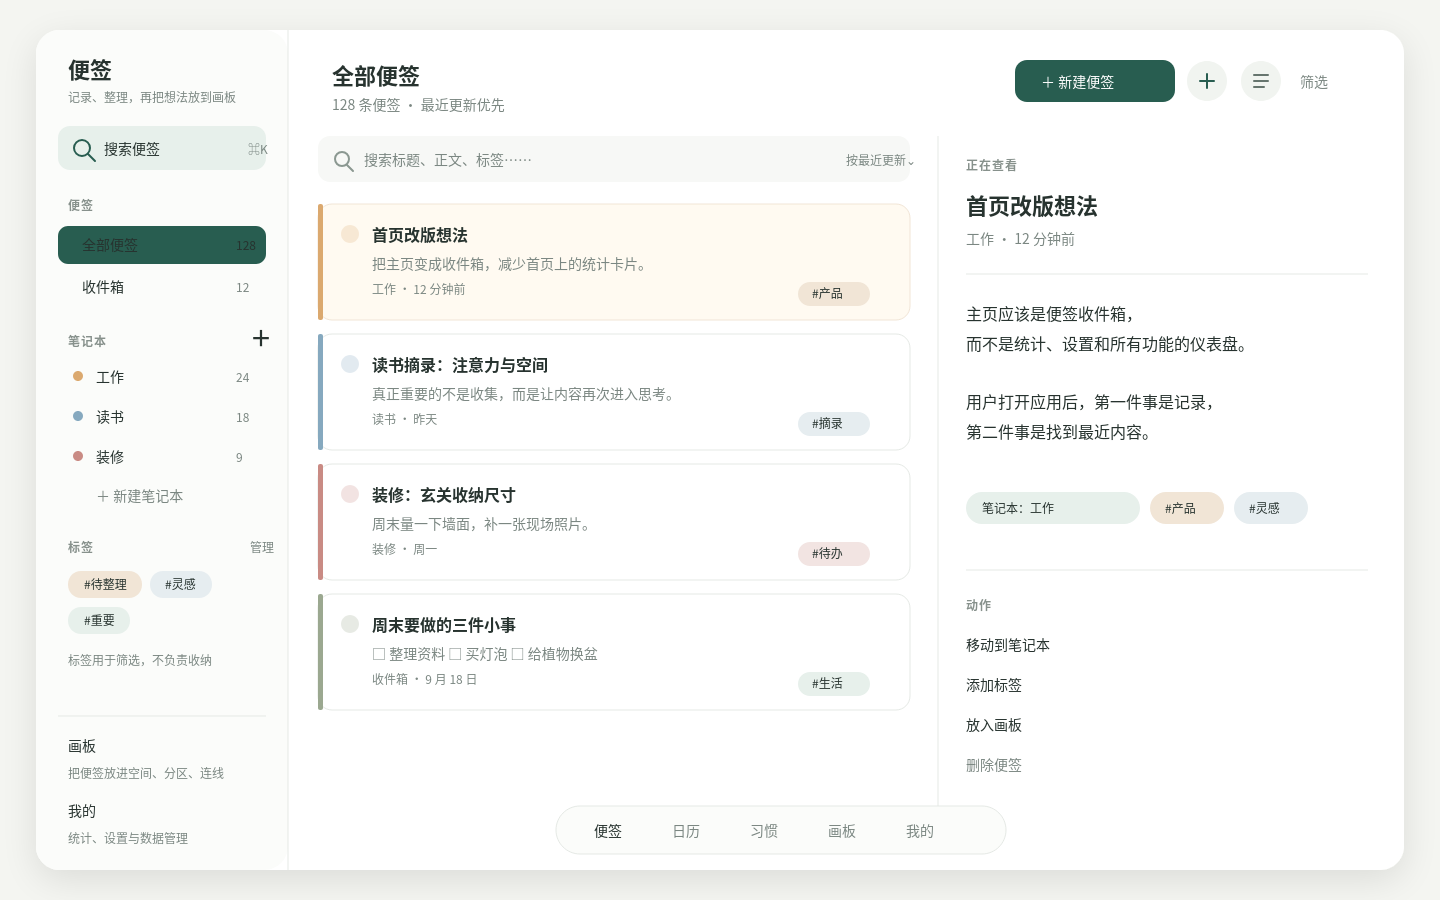Click the 笔记本:工作 chip in detail panel
The image size is (1440, 900).
pos(1053,508)
